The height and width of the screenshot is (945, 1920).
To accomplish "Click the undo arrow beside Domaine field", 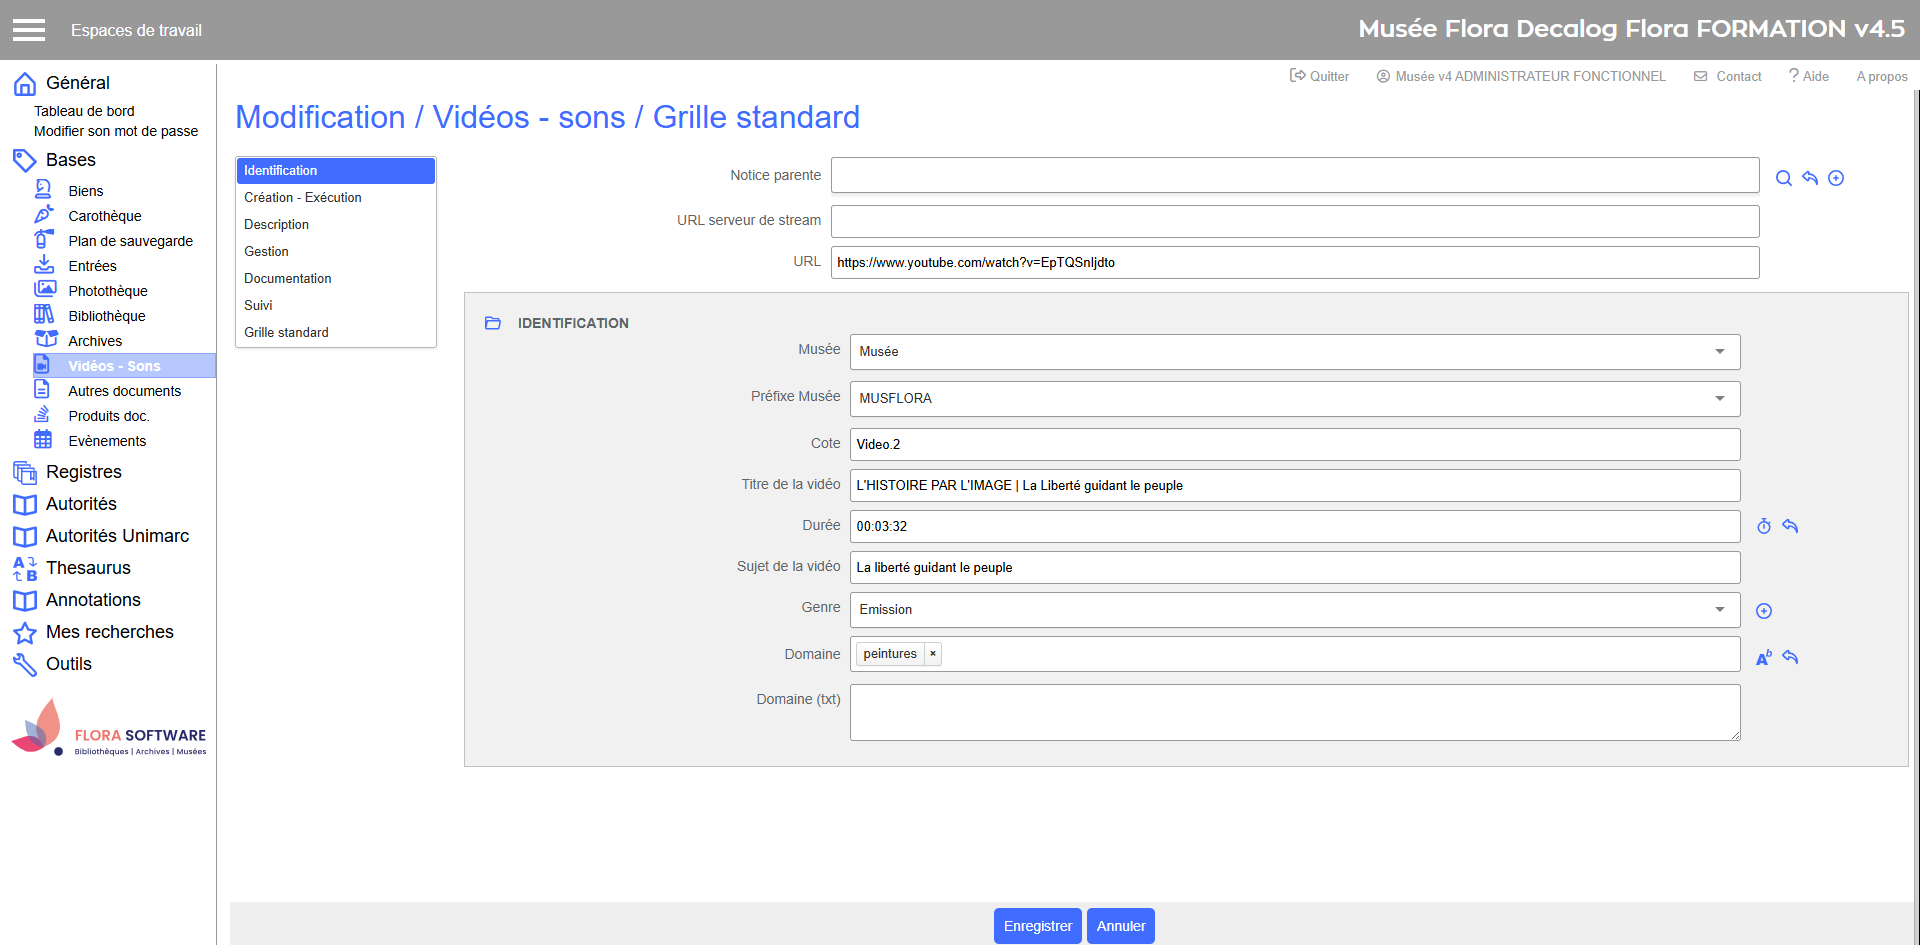I will 1790,657.
